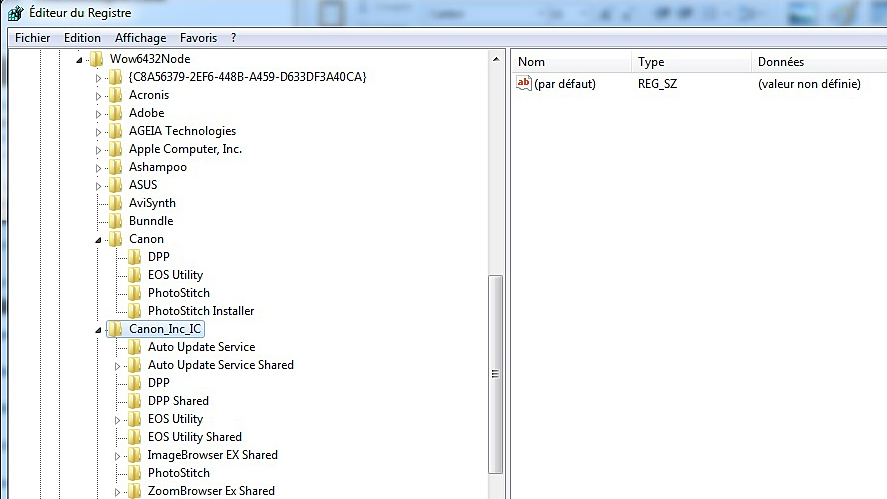The height and width of the screenshot is (499, 887).
Task: Select the Canon_Inc_IC key
Action: (x=165, y=329)
